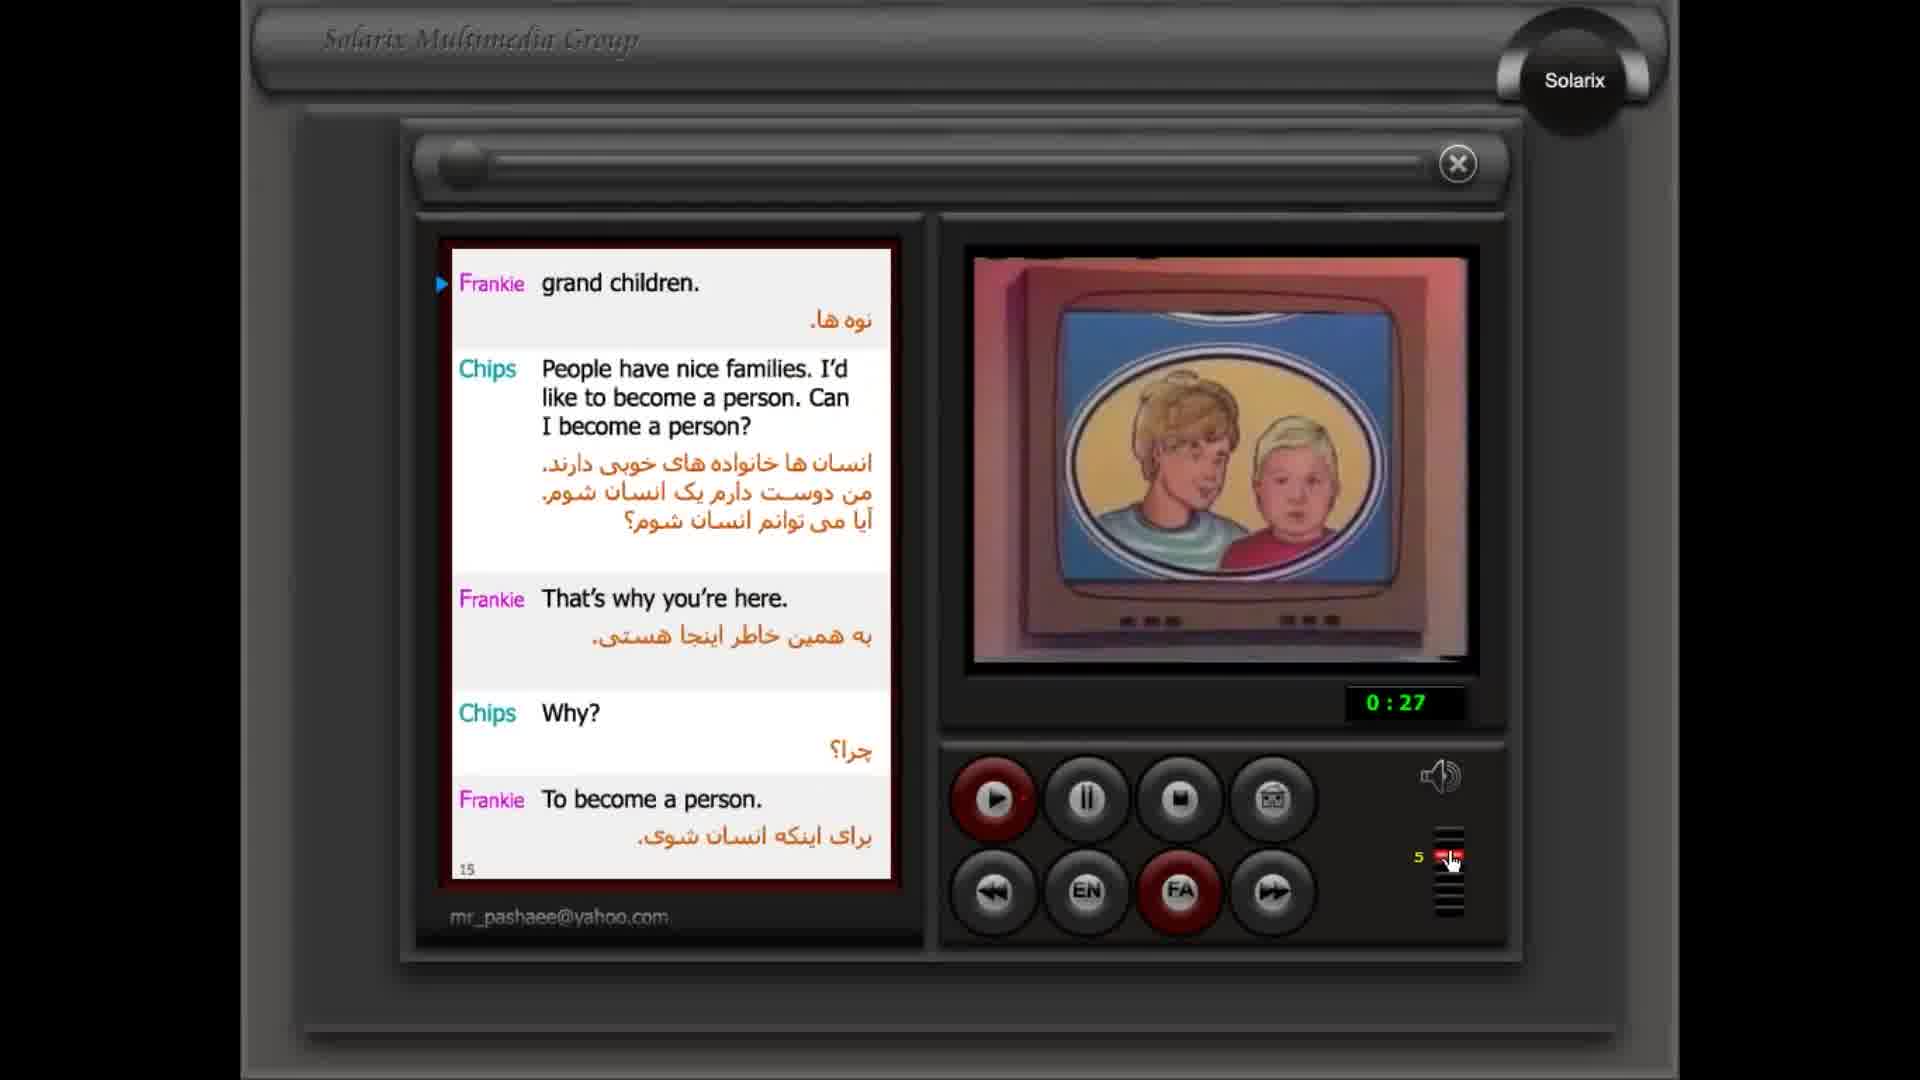Screen dimensions: 1920x1080
Task: Select the line 'To become a person.'
Action: [x=651, y=800]
